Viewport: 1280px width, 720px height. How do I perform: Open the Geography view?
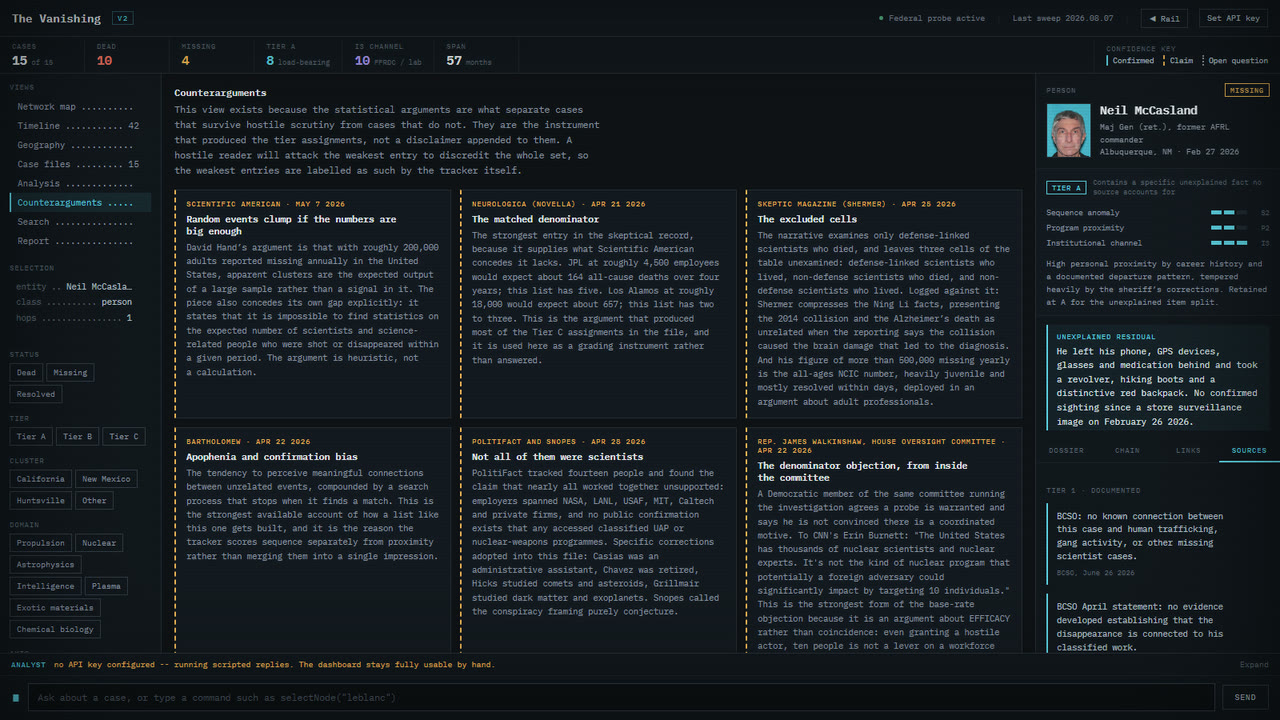coord(80,145)
